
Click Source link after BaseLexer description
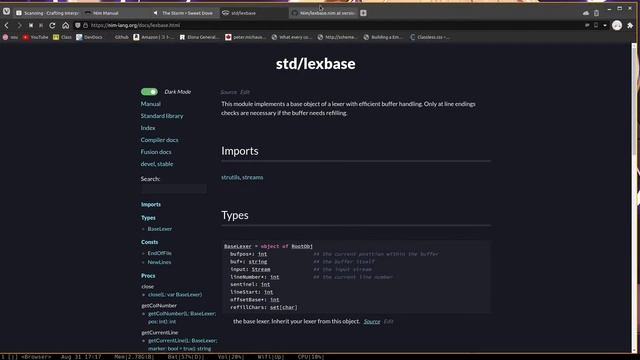point(372,322)
